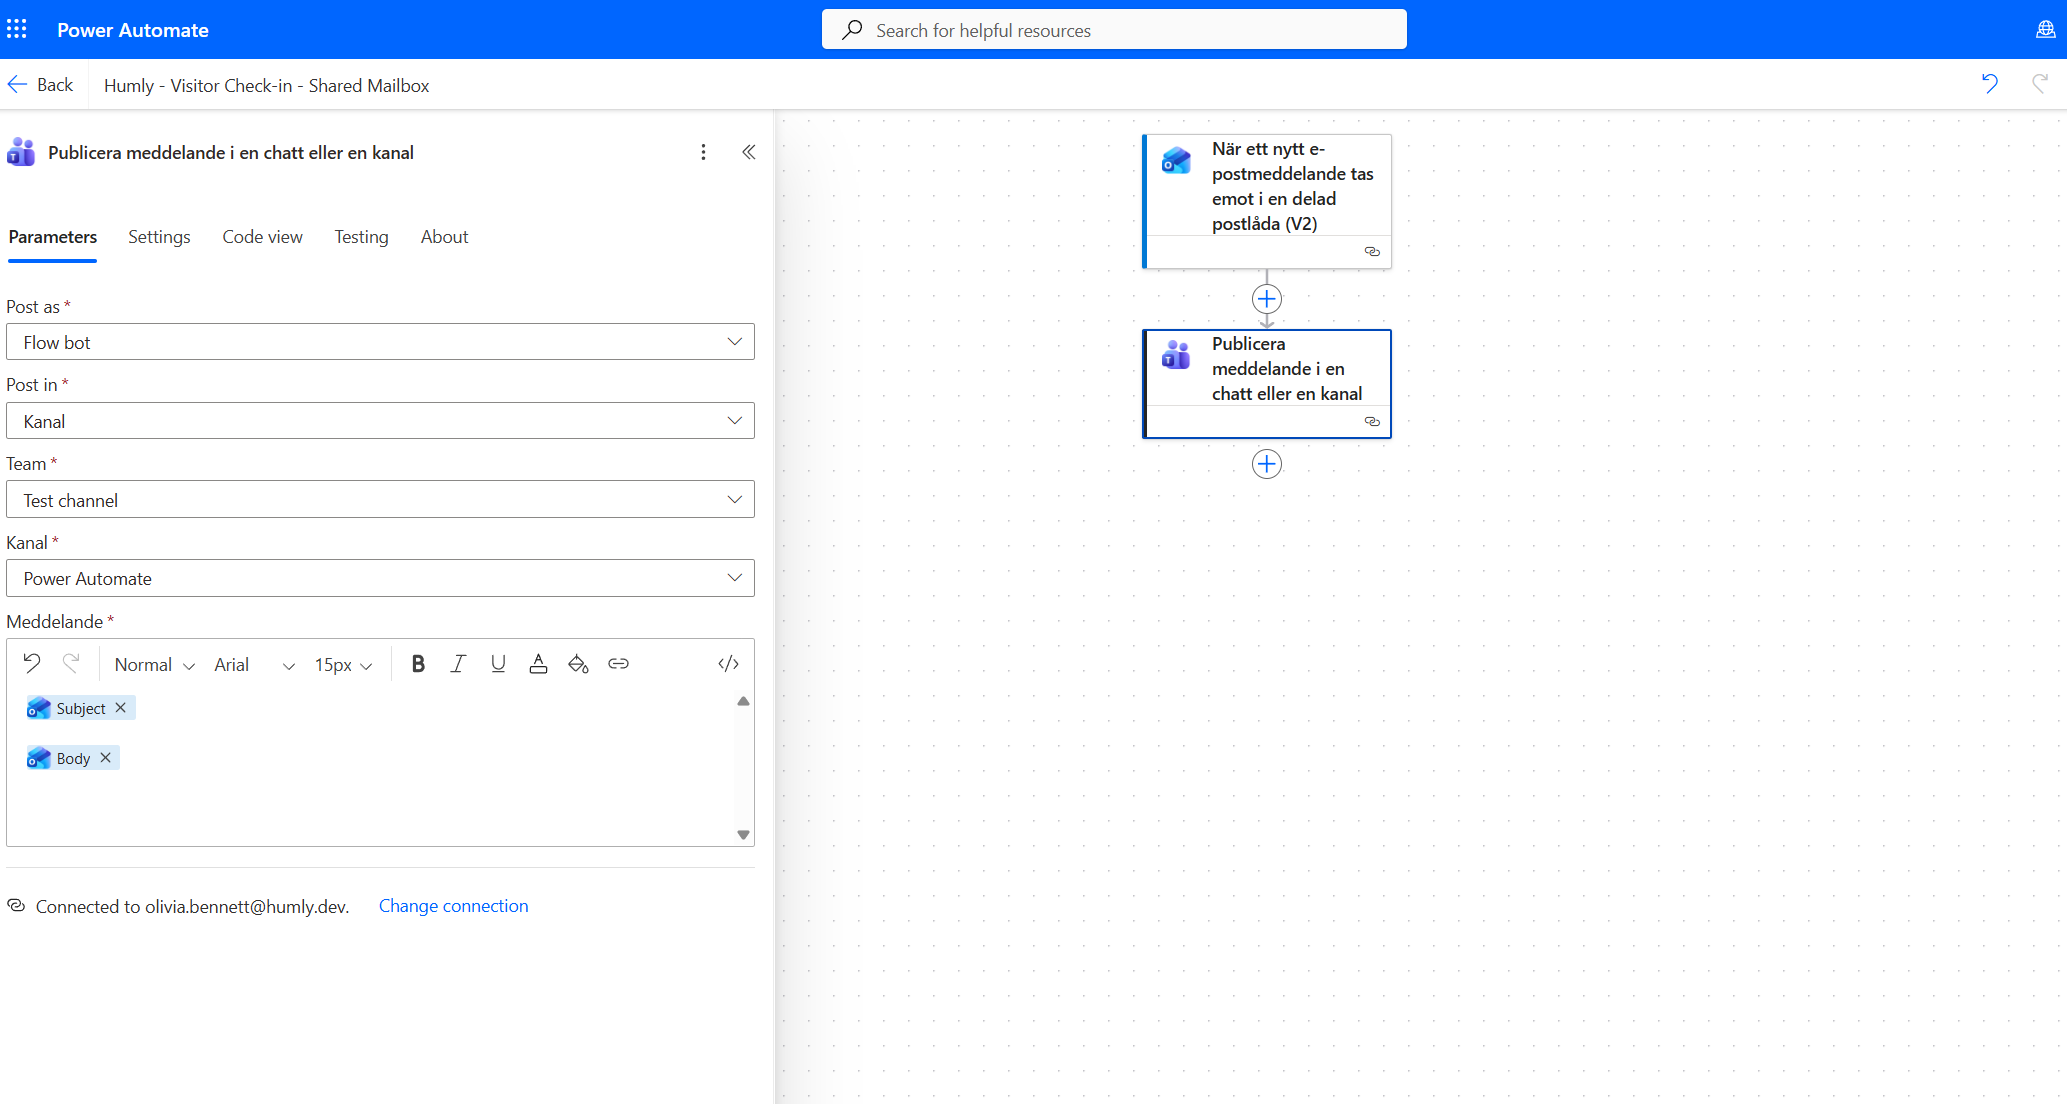Expand the Post as dropdown
Viewport: 2067px width, 1104px height.
pos(380,342)
